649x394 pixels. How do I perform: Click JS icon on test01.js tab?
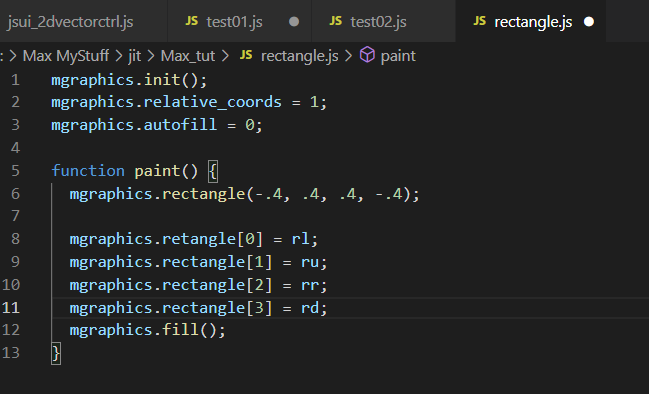click(192, 21)
